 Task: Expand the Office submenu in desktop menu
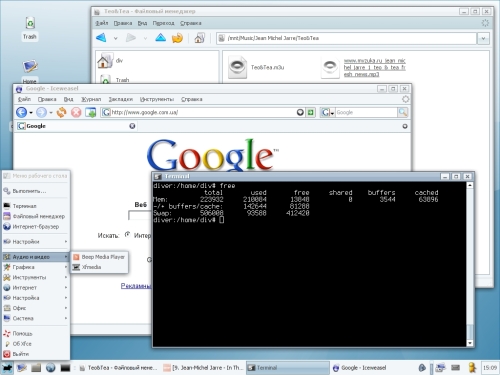point(36,308)
